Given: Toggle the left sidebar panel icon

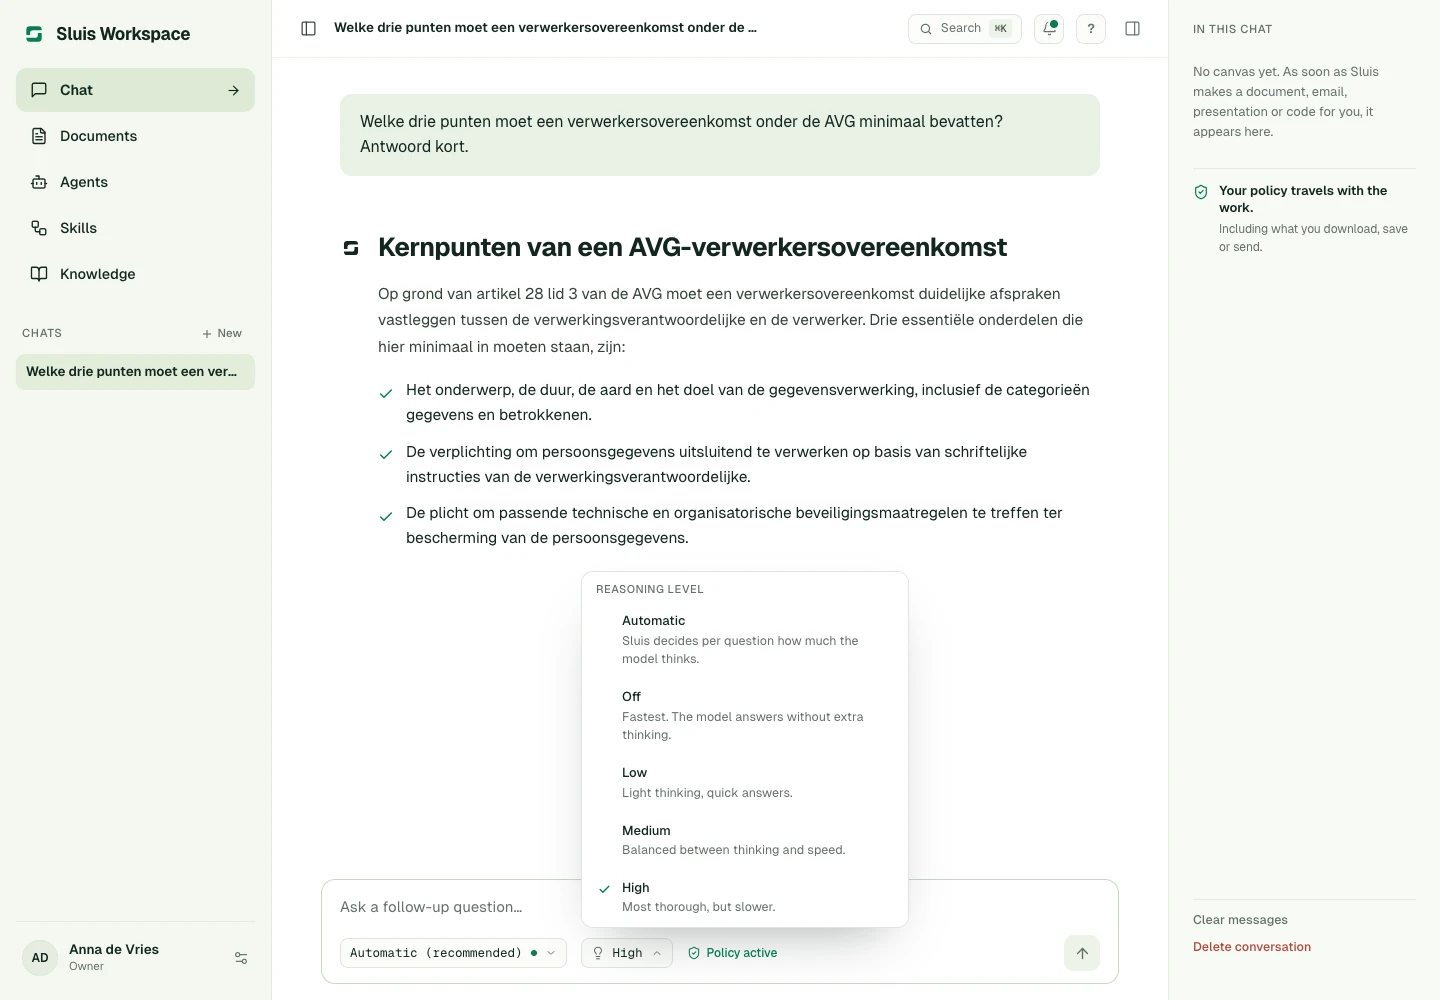Looking at the screenshot, I should [x=309, y=29].
